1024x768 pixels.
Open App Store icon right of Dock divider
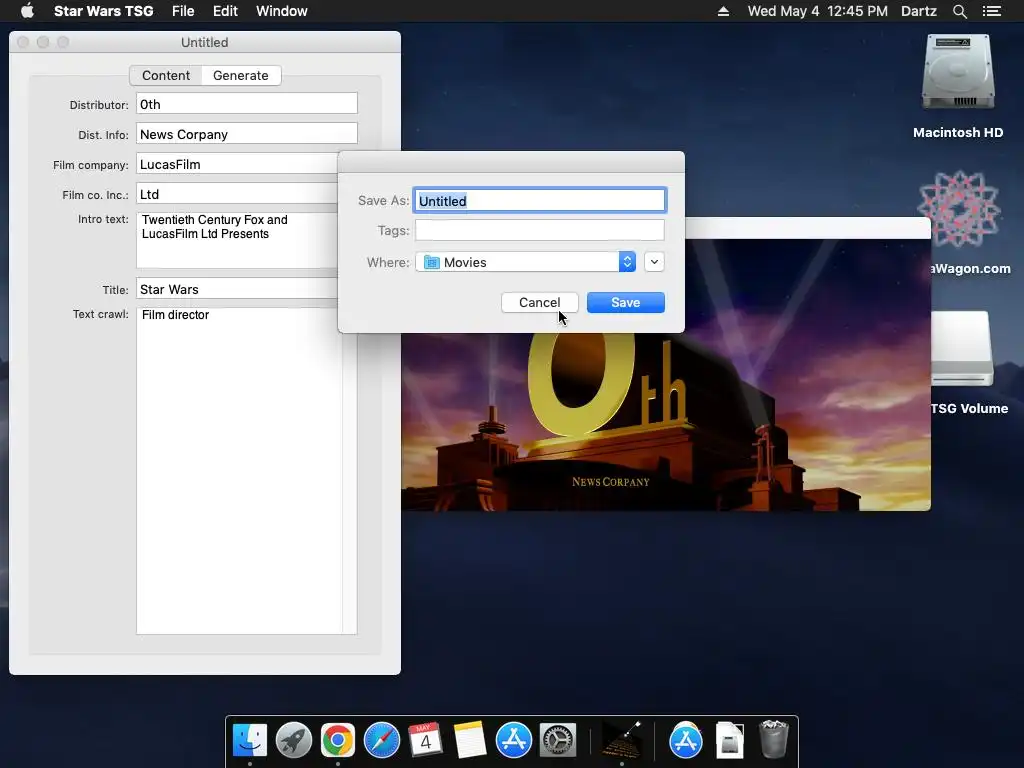point(686,741)
